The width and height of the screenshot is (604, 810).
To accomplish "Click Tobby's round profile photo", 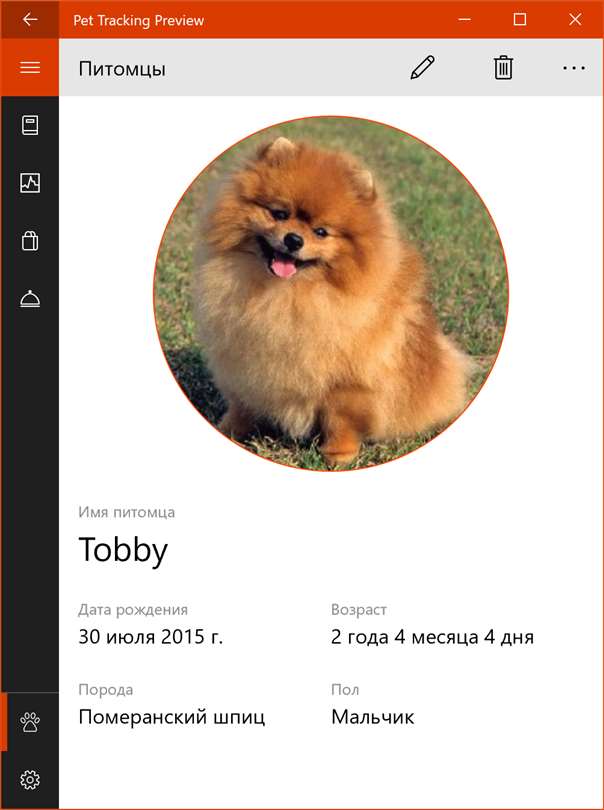I will coord(331,293).
